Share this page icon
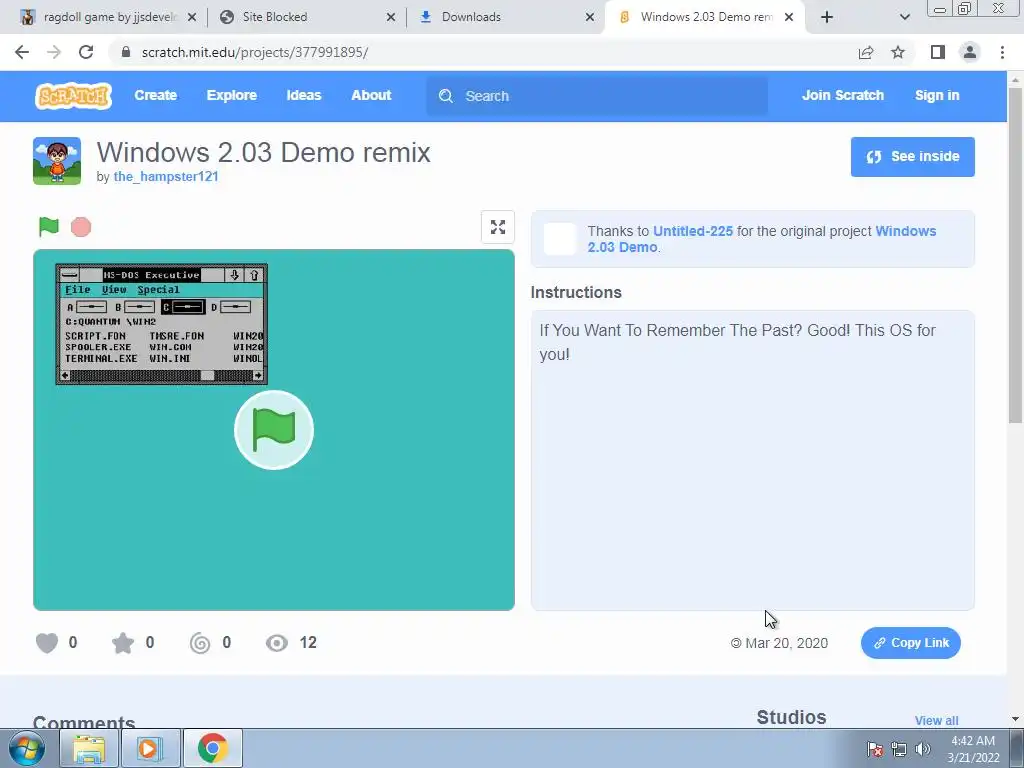The image size is (1024, 768). [x=866, y=52]
